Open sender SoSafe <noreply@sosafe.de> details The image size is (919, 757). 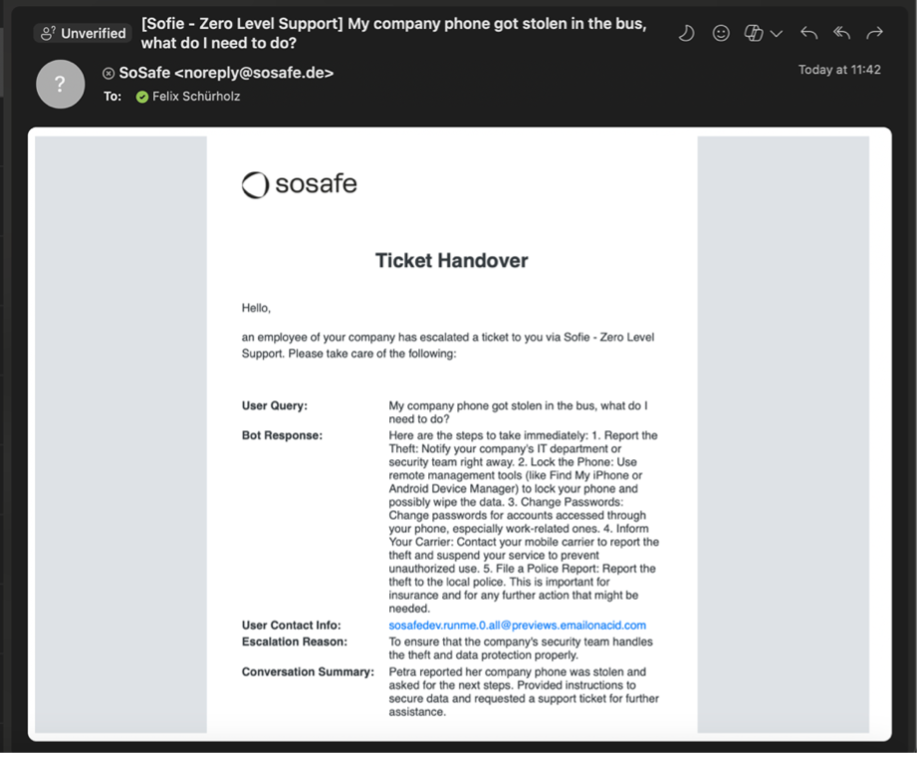pyautogui.click(x=226, y=73)
